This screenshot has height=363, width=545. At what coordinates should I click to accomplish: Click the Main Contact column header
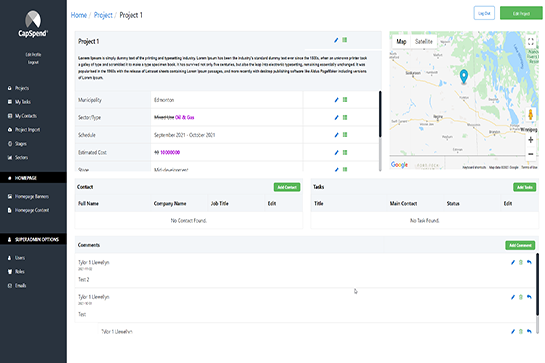(403, 203)
